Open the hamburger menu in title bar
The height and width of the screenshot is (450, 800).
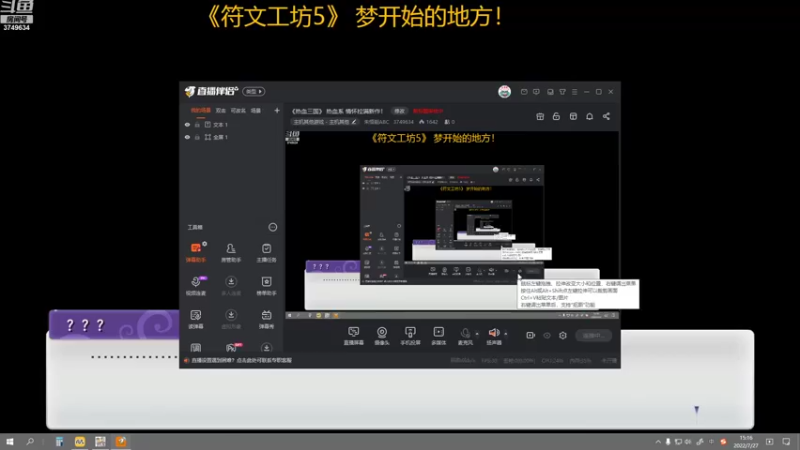click(x=574, y=92)
